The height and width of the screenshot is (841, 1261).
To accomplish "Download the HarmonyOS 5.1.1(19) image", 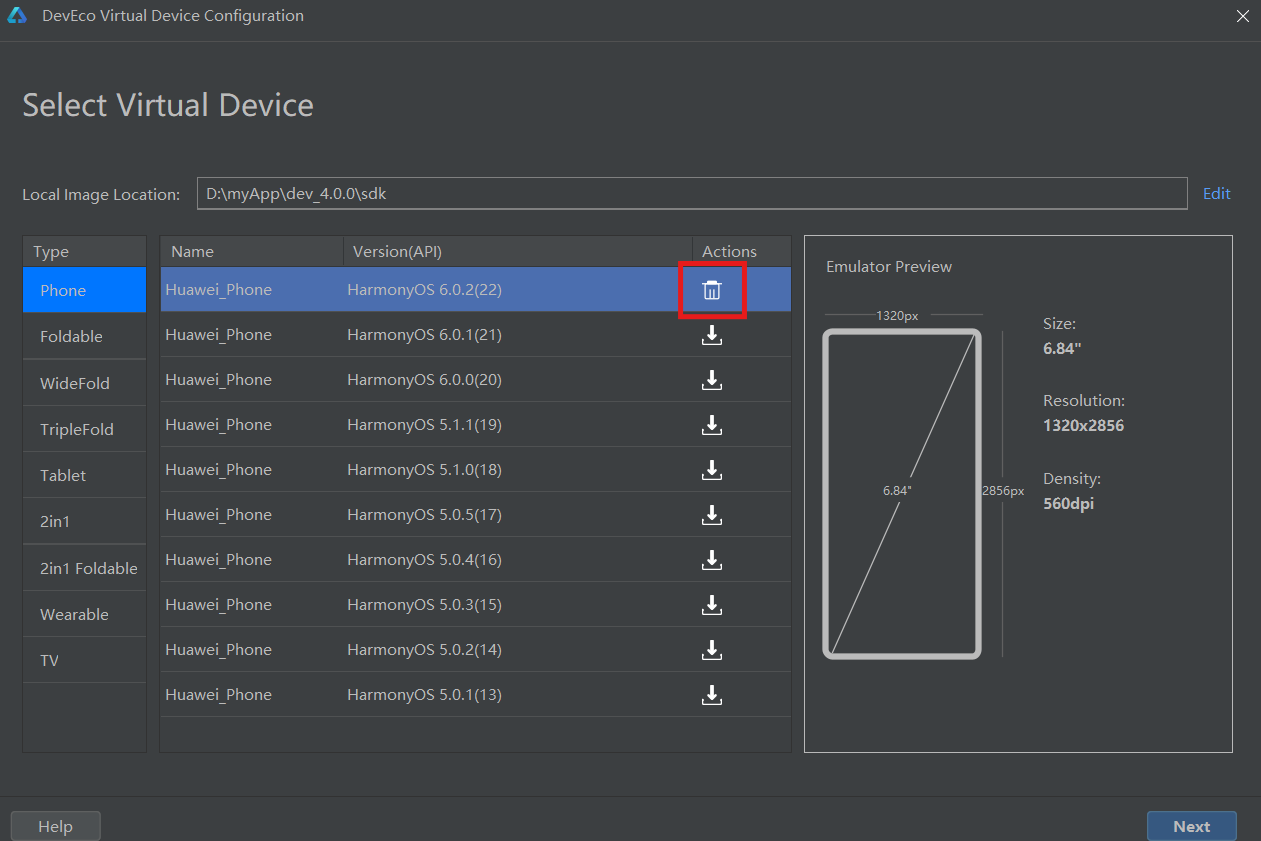I will click(712, 425).
